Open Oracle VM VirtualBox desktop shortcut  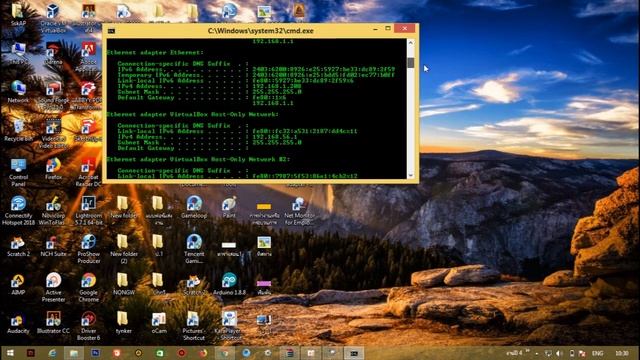(x=53, y=18)
